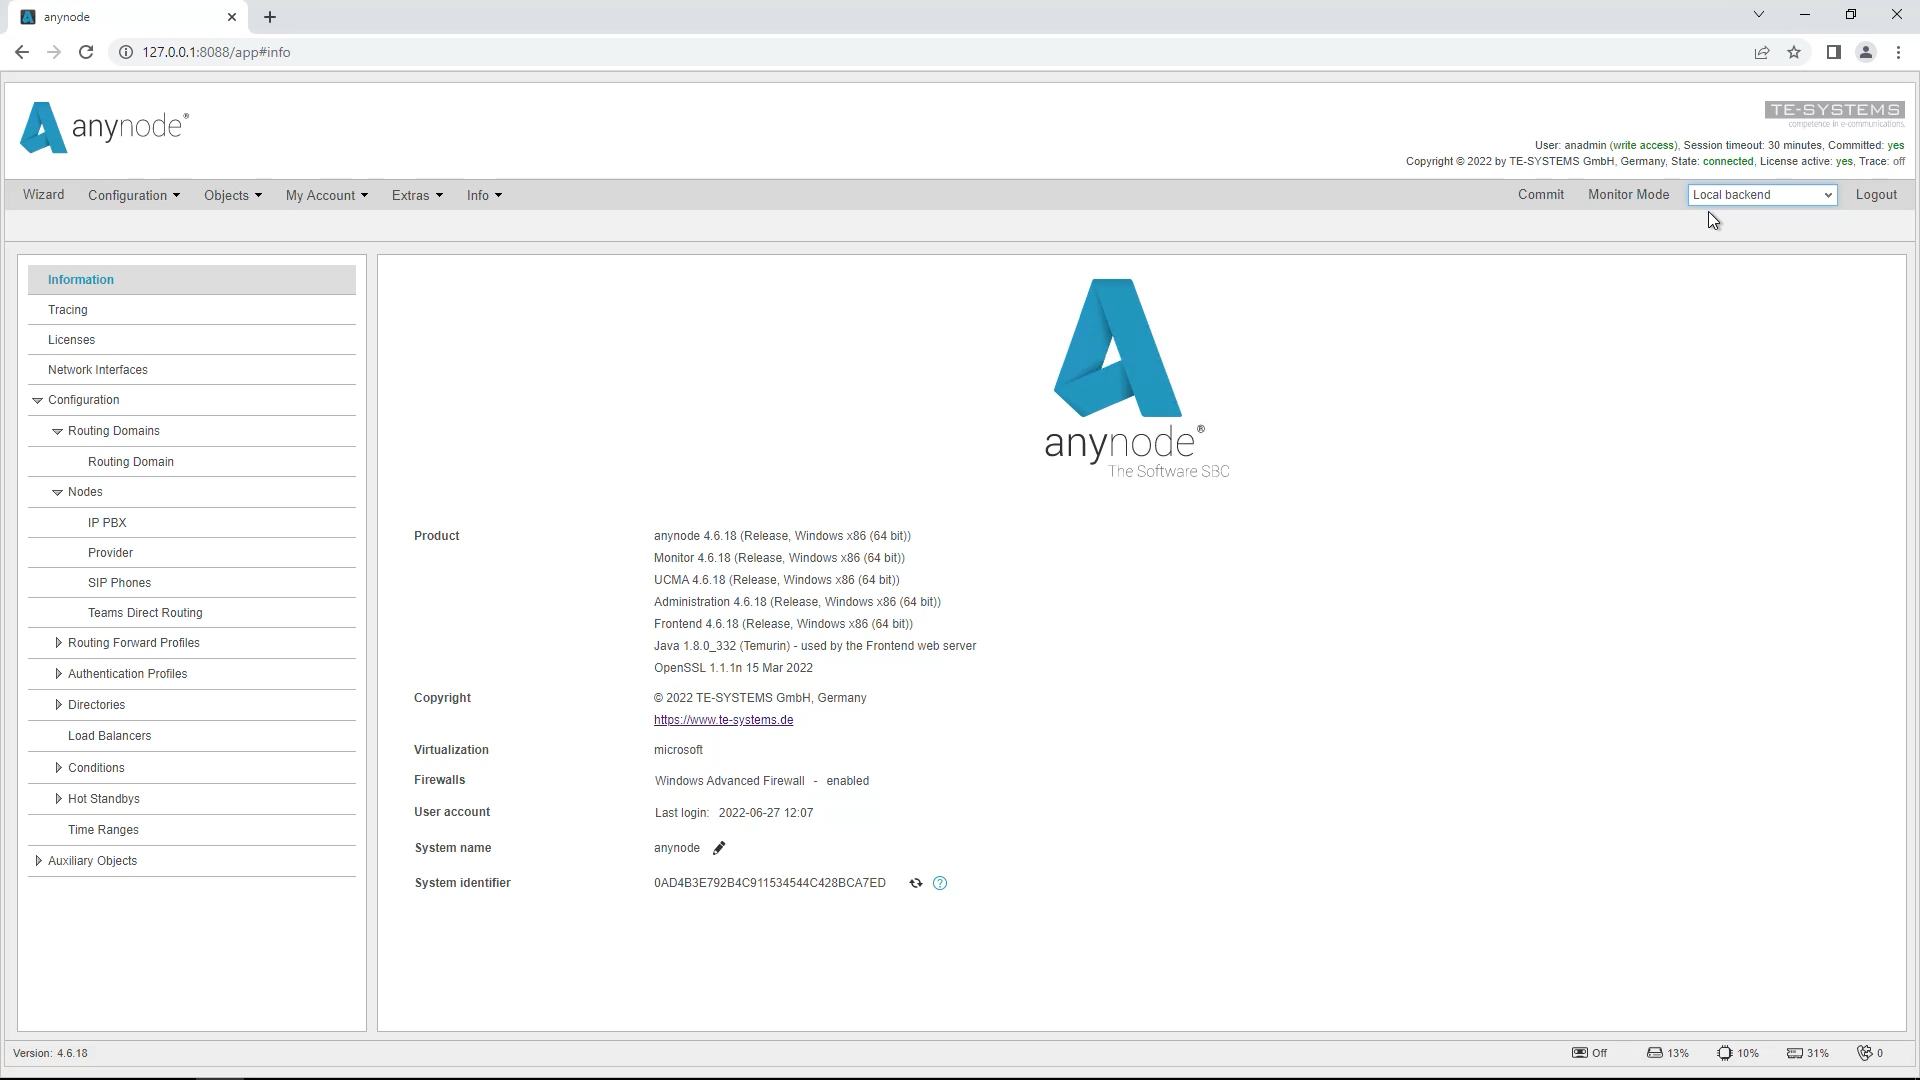Bookmark this page with star icon

click(x=1794, y=52)
